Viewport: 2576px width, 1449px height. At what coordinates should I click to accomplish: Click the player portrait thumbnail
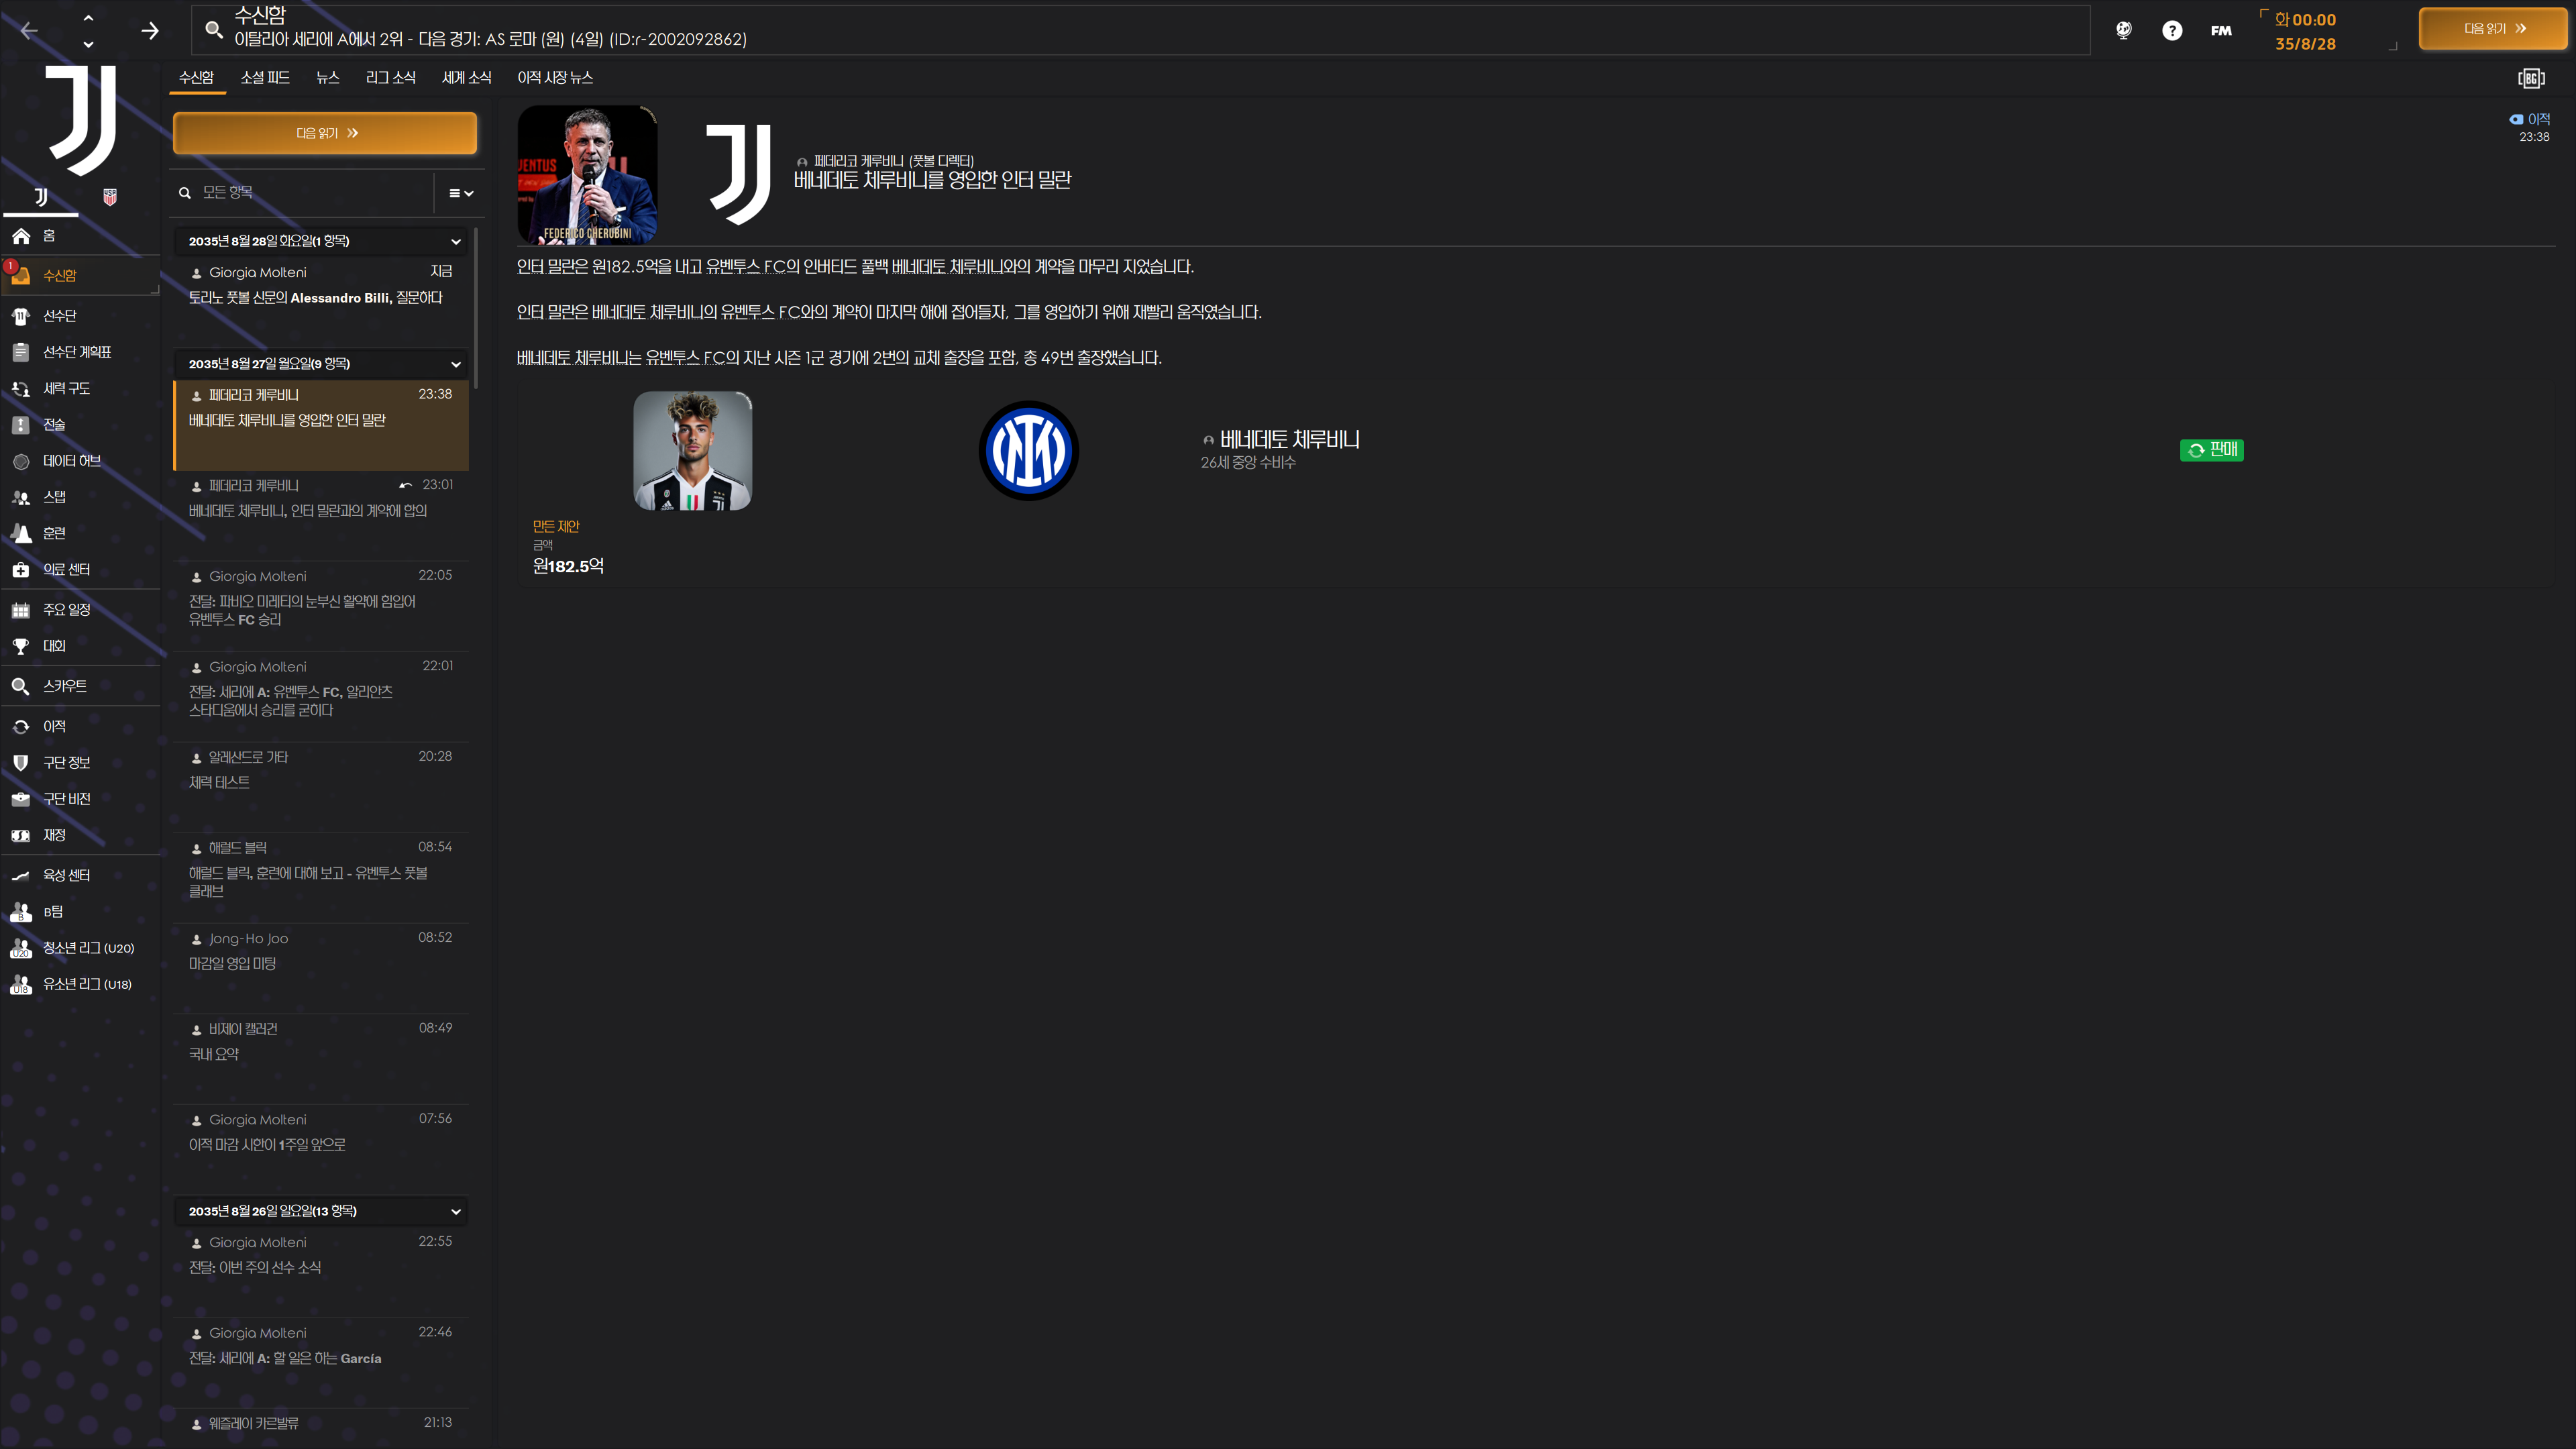point(692,450)
